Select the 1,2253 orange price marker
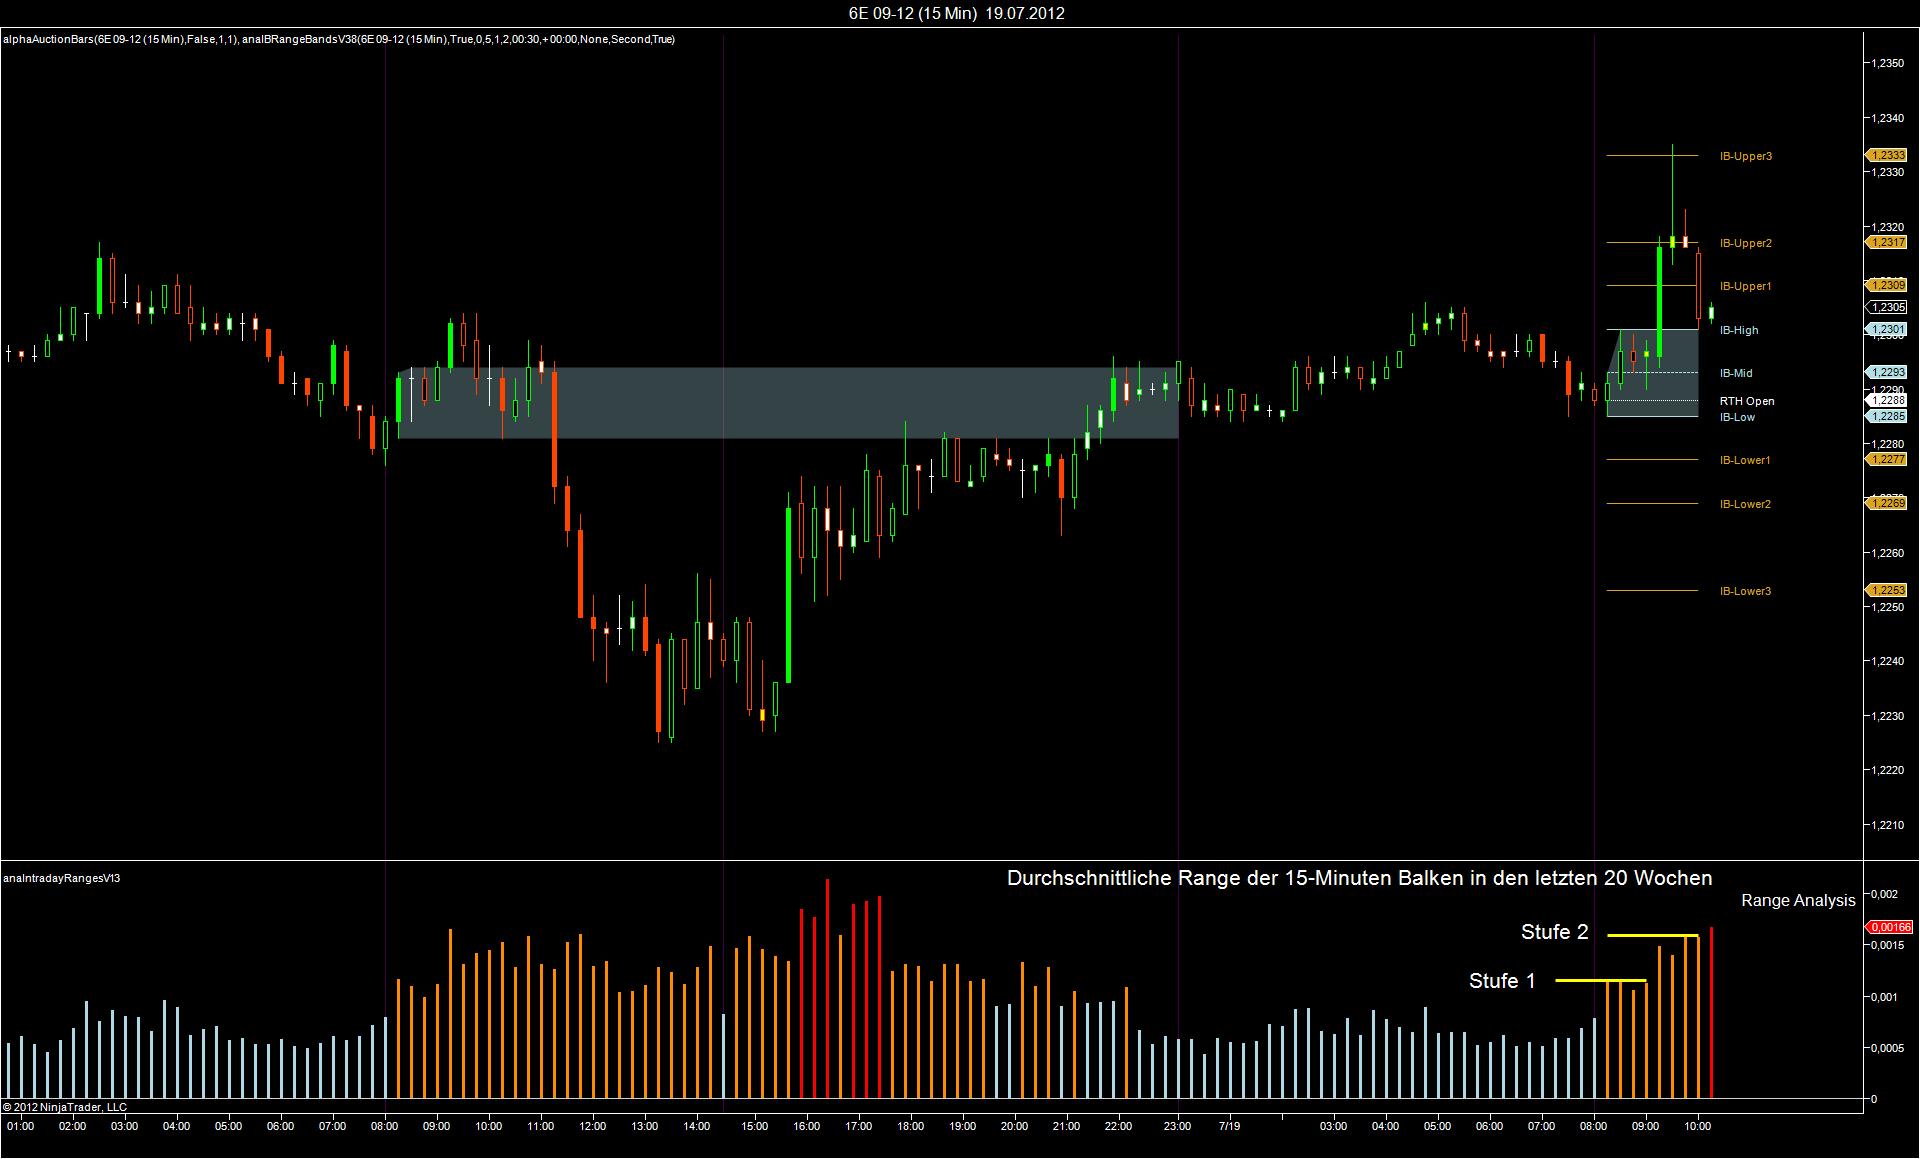 [1887, 590]
